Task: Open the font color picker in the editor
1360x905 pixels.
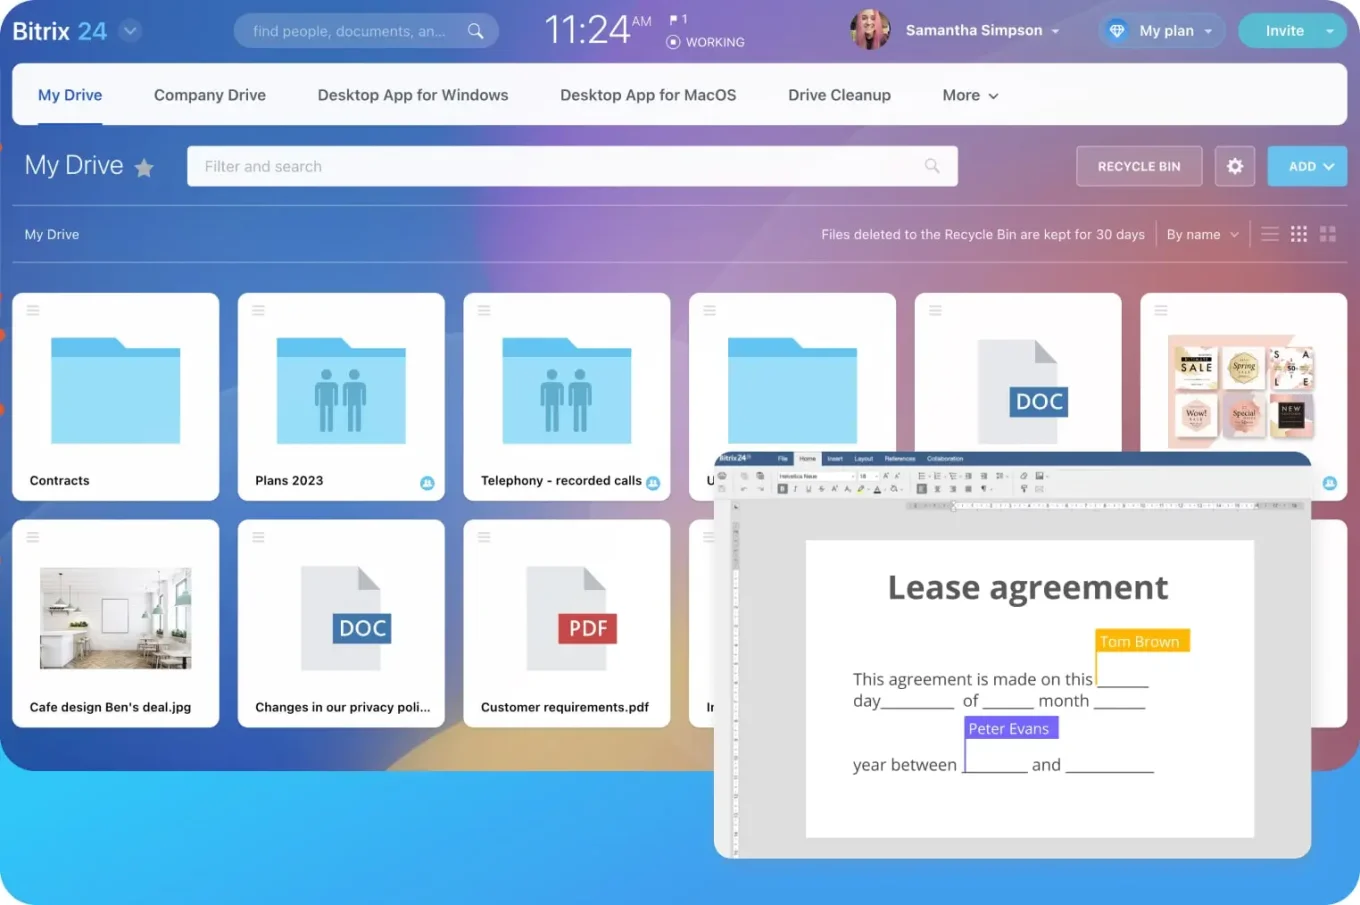Action: tap(877, 487)
